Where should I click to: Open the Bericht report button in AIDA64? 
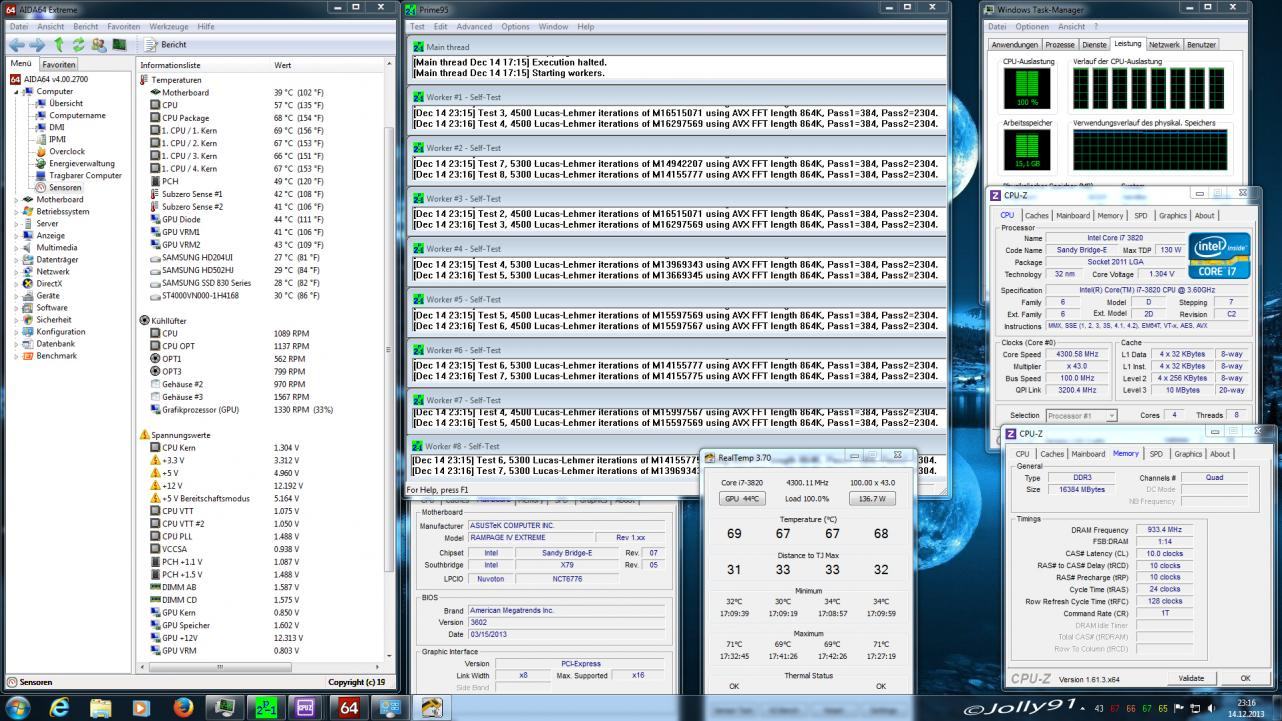point(166,45)
